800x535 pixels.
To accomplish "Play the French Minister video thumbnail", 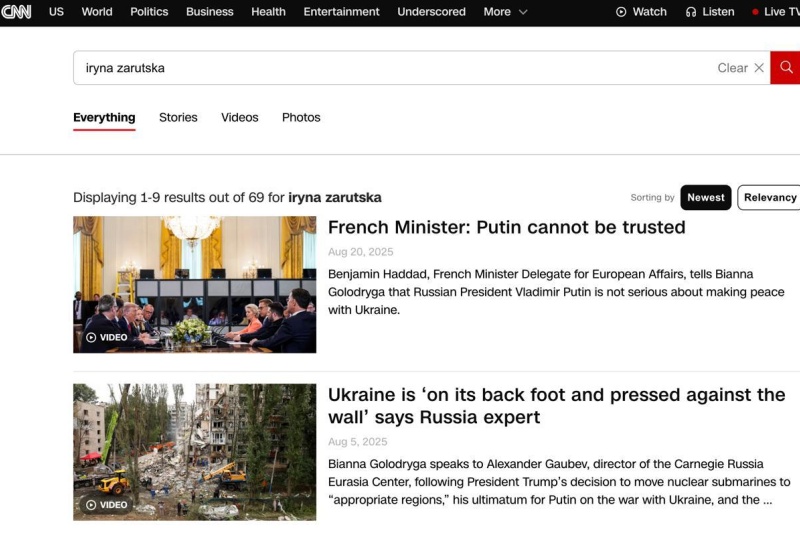I will (x=194, y=284).
